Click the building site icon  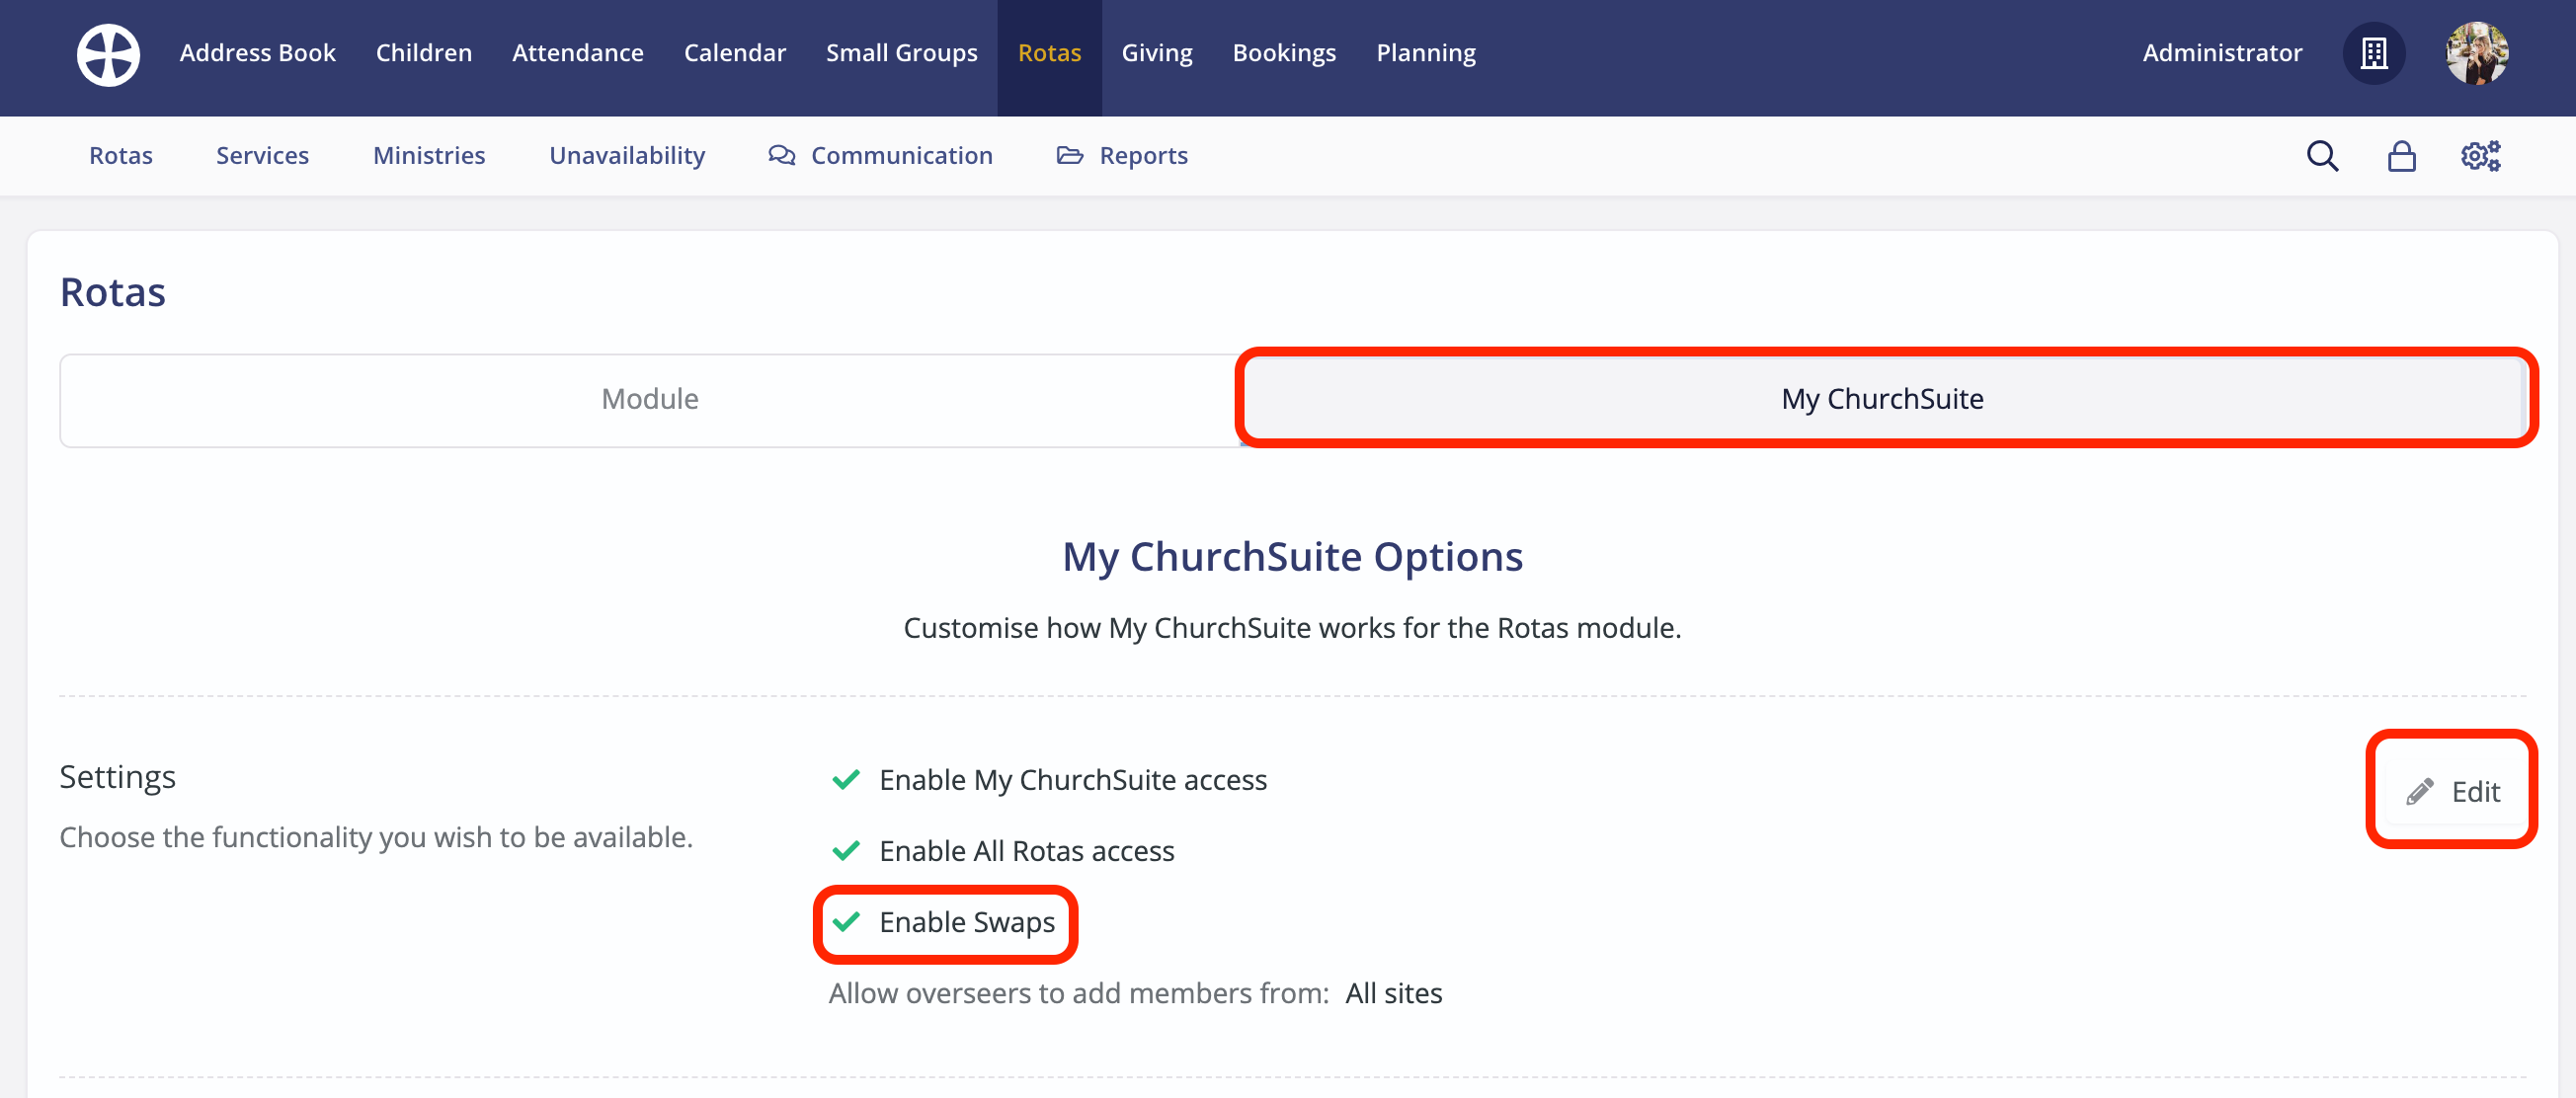tap(2374, 54)
